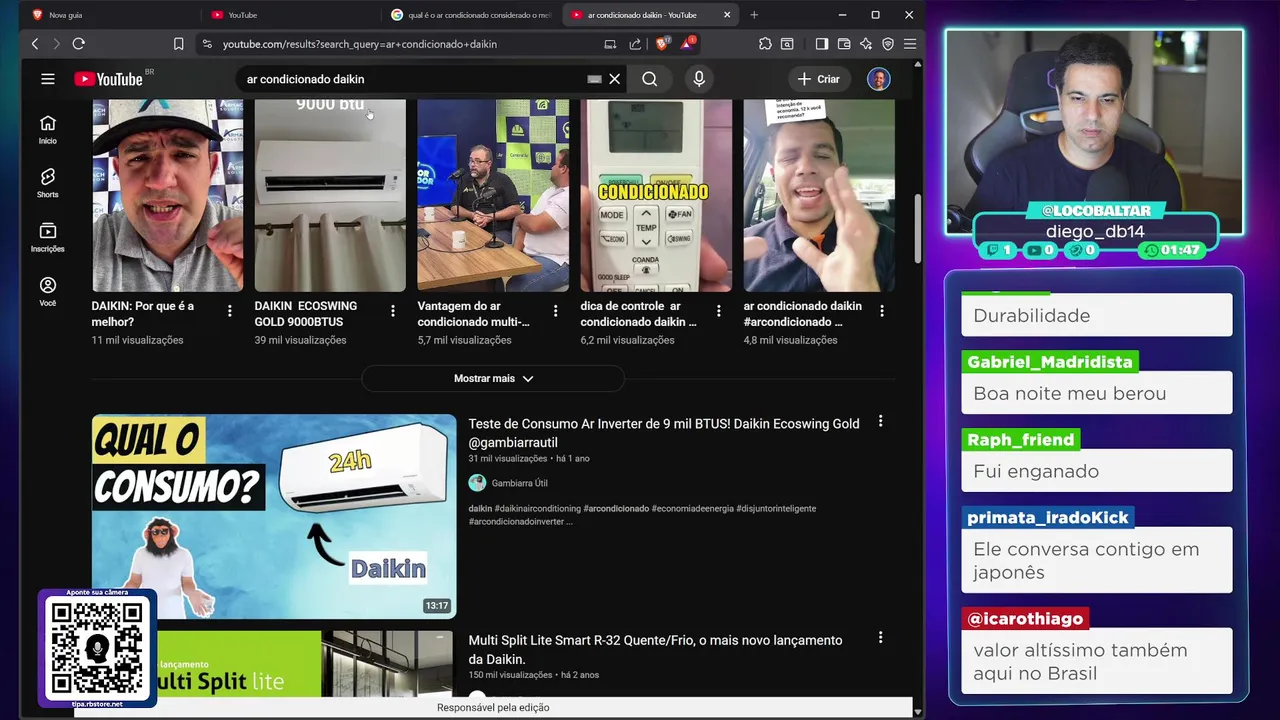Viewport: 1280px width, 720px height.
Task: Open the YouTube hamburger guide menu
Action: coord(47,79)
